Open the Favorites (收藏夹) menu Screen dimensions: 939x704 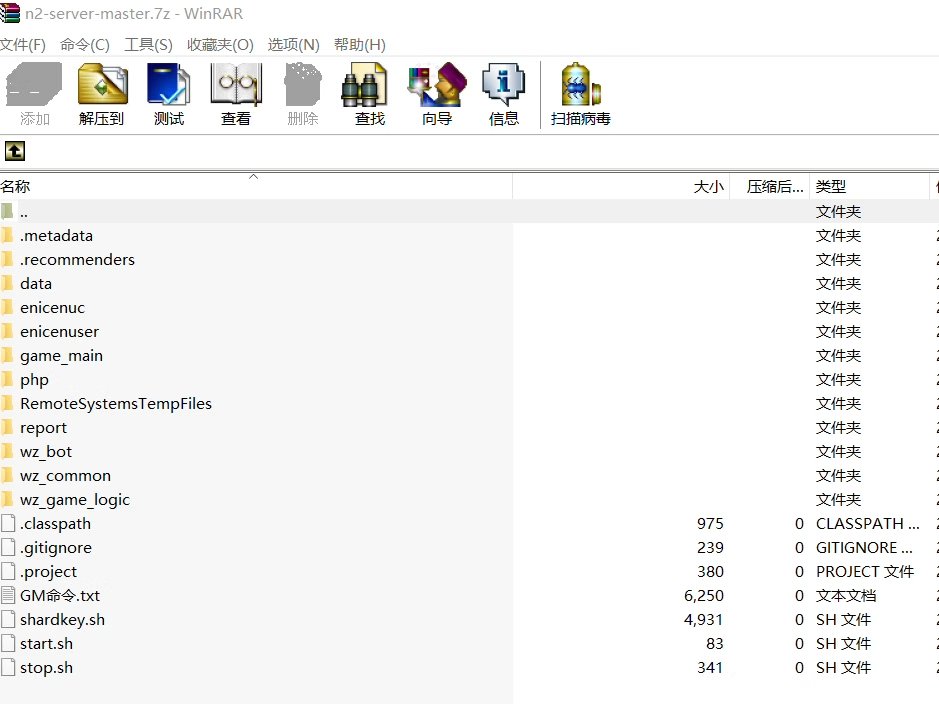pos(220,45)
